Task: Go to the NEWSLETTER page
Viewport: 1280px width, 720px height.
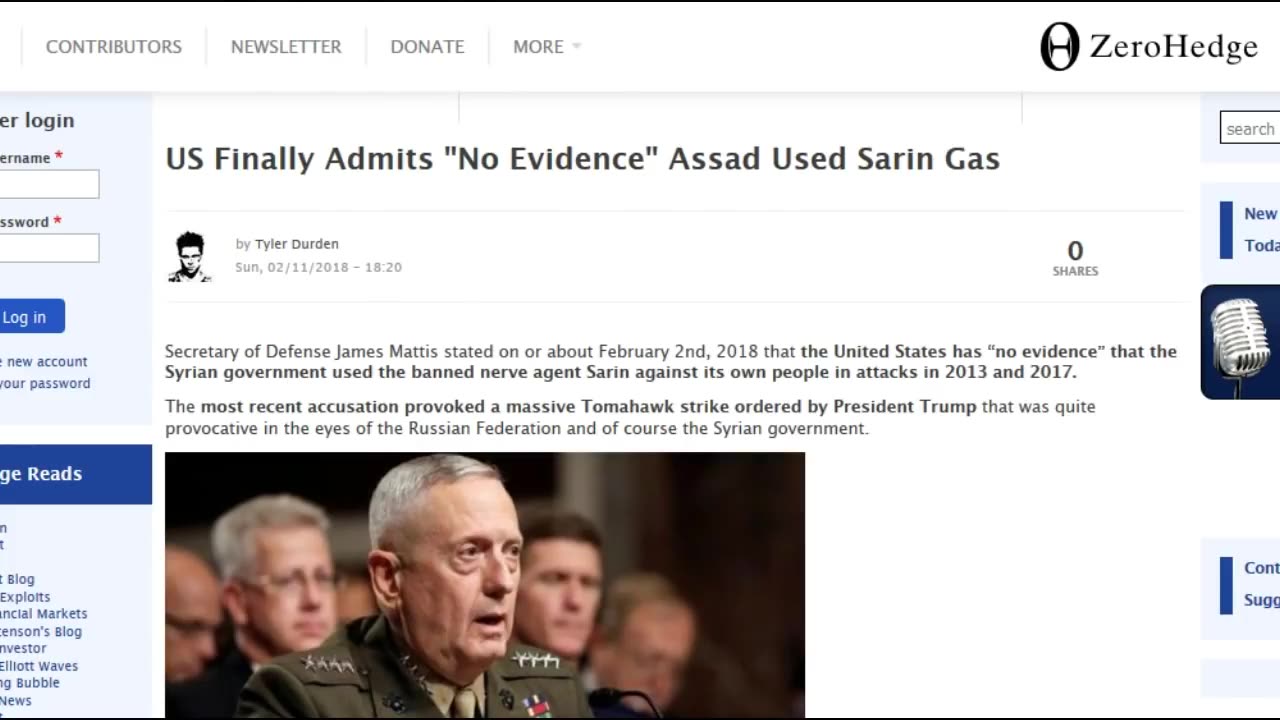Action: pyautogui.click(x=286, y=47)
